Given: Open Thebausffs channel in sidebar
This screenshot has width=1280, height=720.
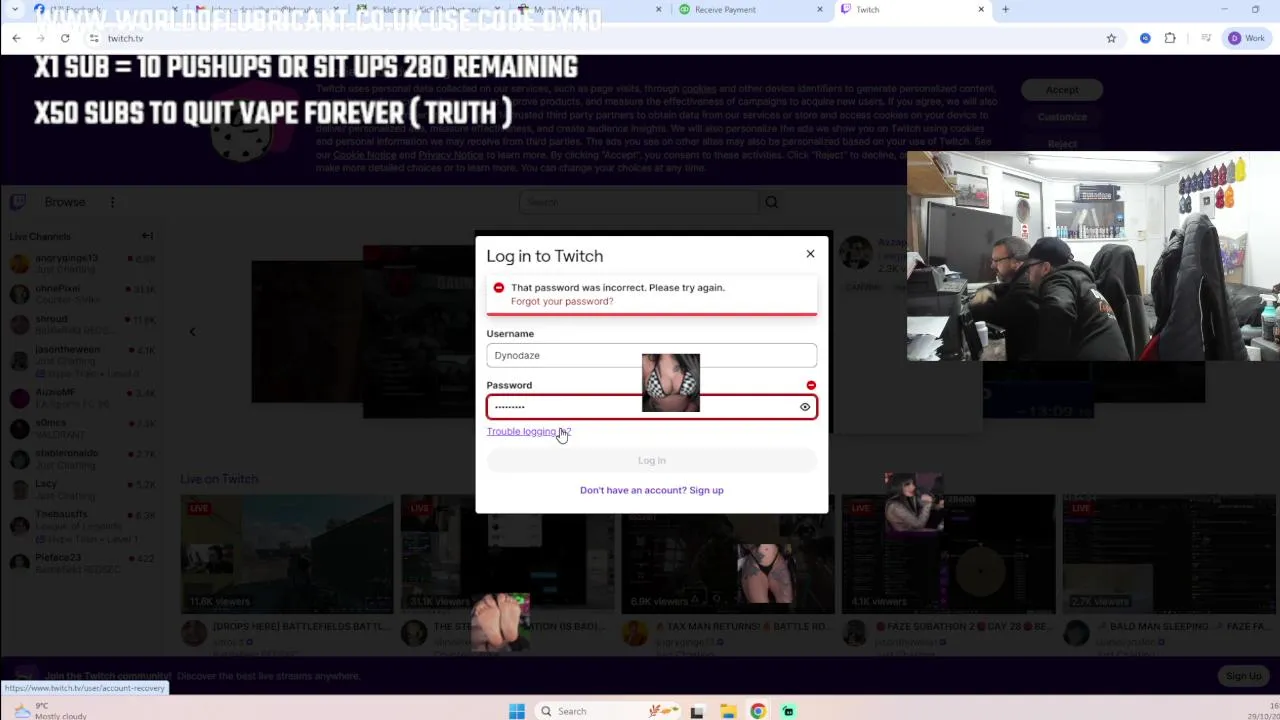Looking at the screenshot, I should (x=80, y=526).
